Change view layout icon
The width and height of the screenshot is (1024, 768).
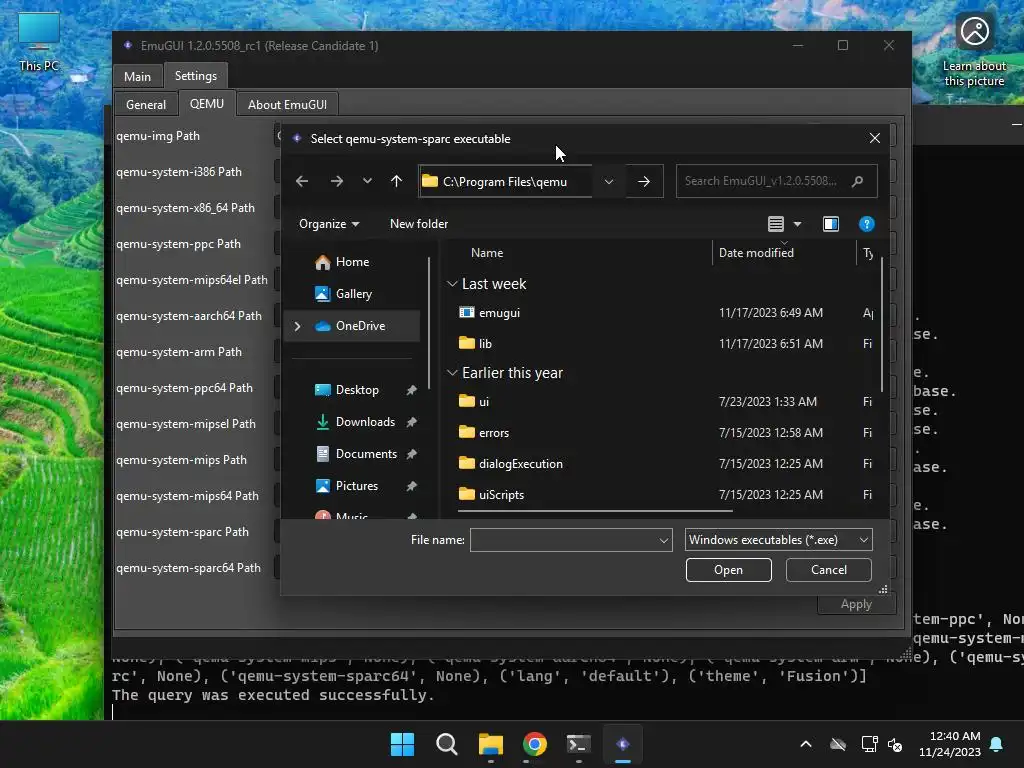[776, 224]
